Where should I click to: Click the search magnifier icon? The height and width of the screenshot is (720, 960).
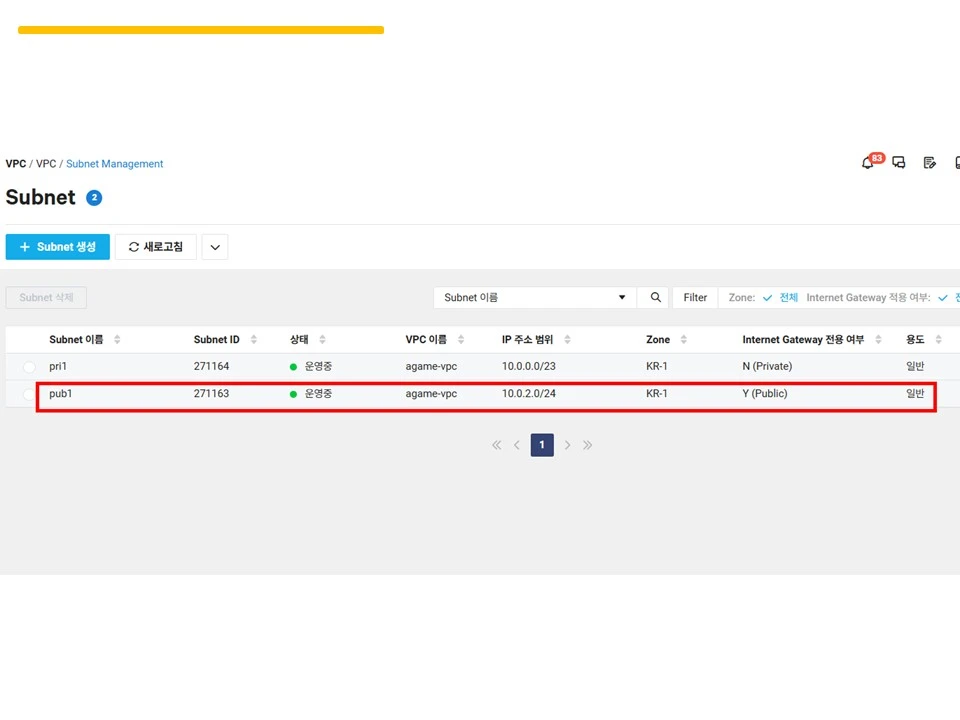coord(655,298)
